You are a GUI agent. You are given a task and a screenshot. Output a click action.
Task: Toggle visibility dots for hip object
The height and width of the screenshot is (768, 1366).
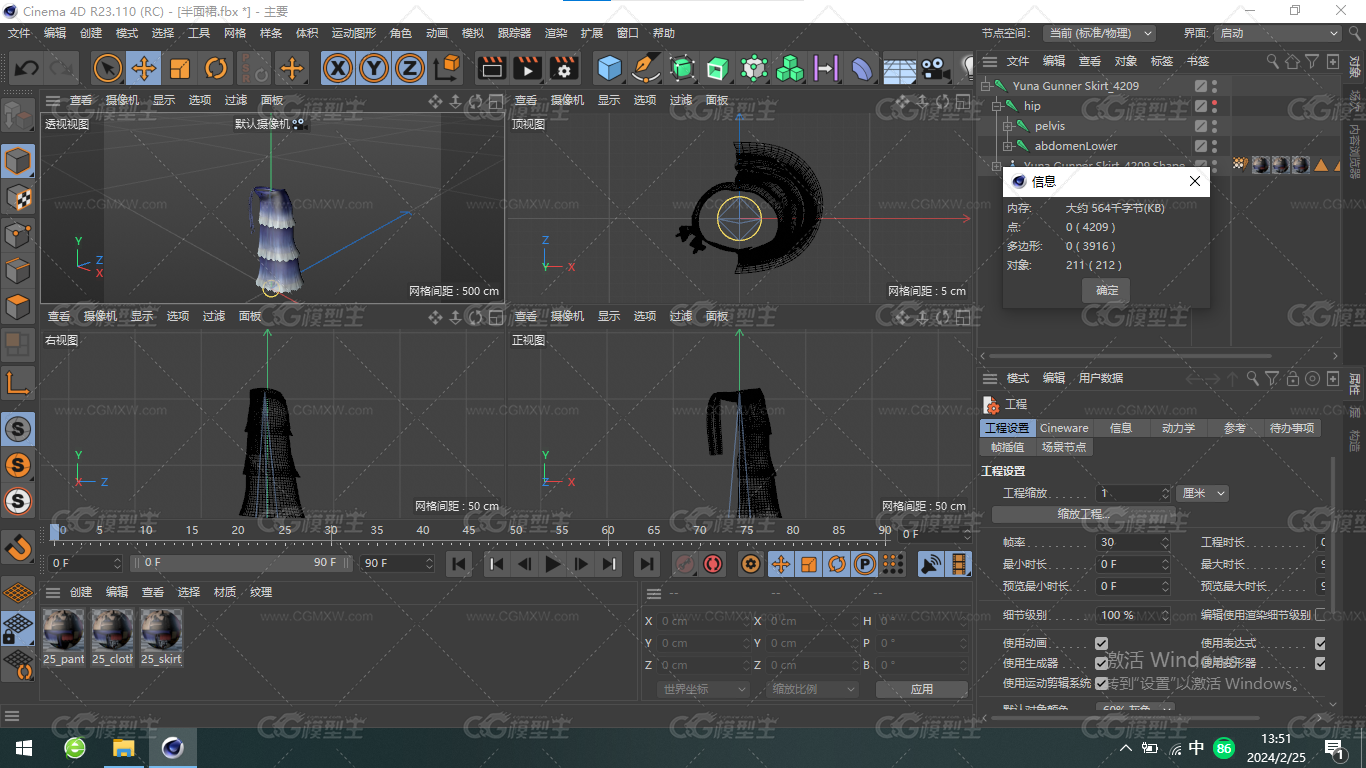point(1215,106)
